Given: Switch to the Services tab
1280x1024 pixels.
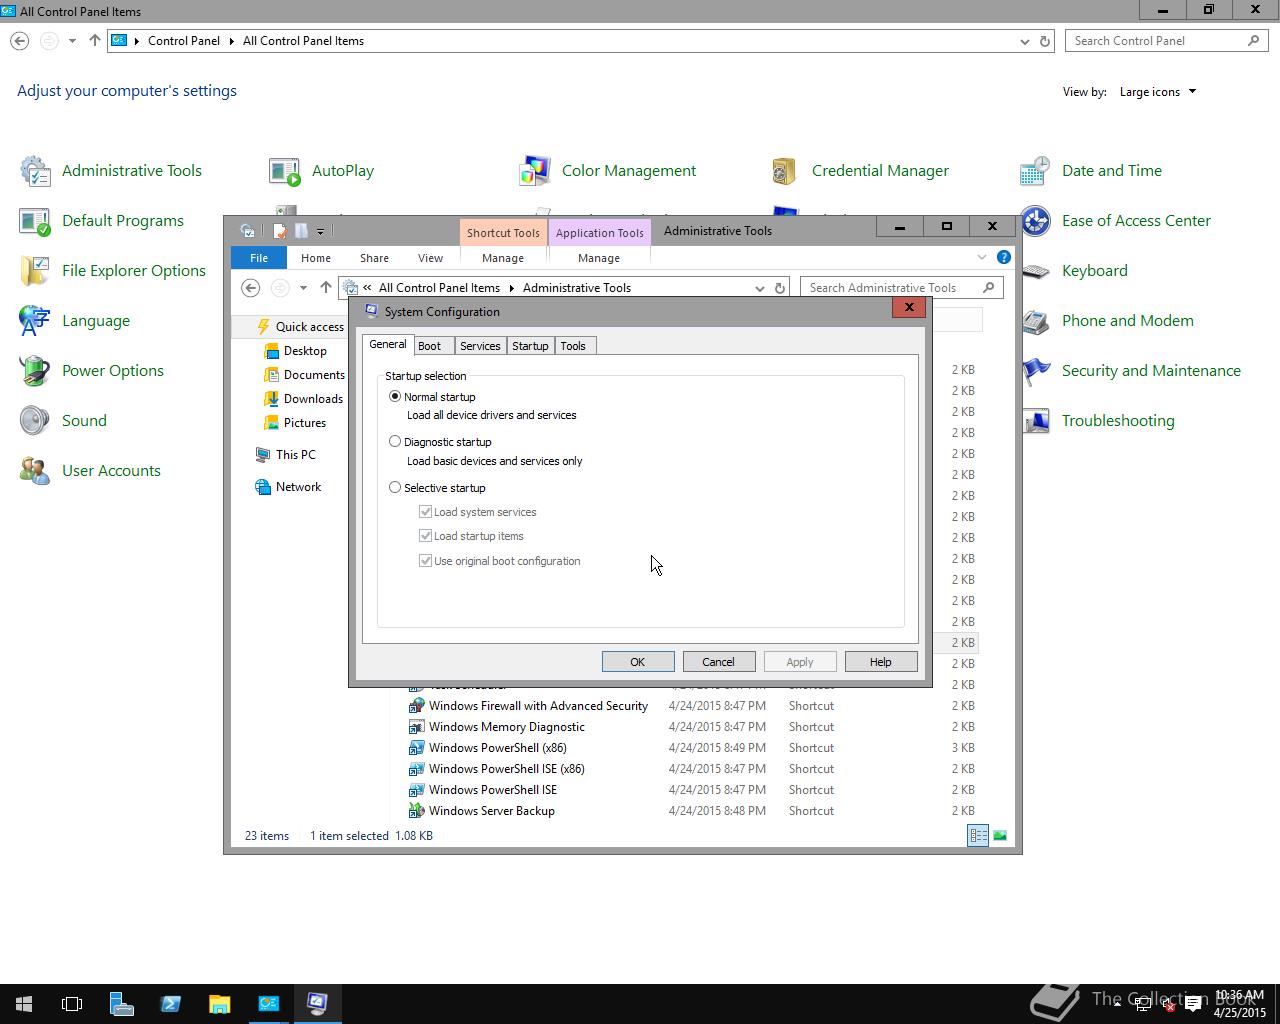Looking at the screenshot, I should point(480,346).
